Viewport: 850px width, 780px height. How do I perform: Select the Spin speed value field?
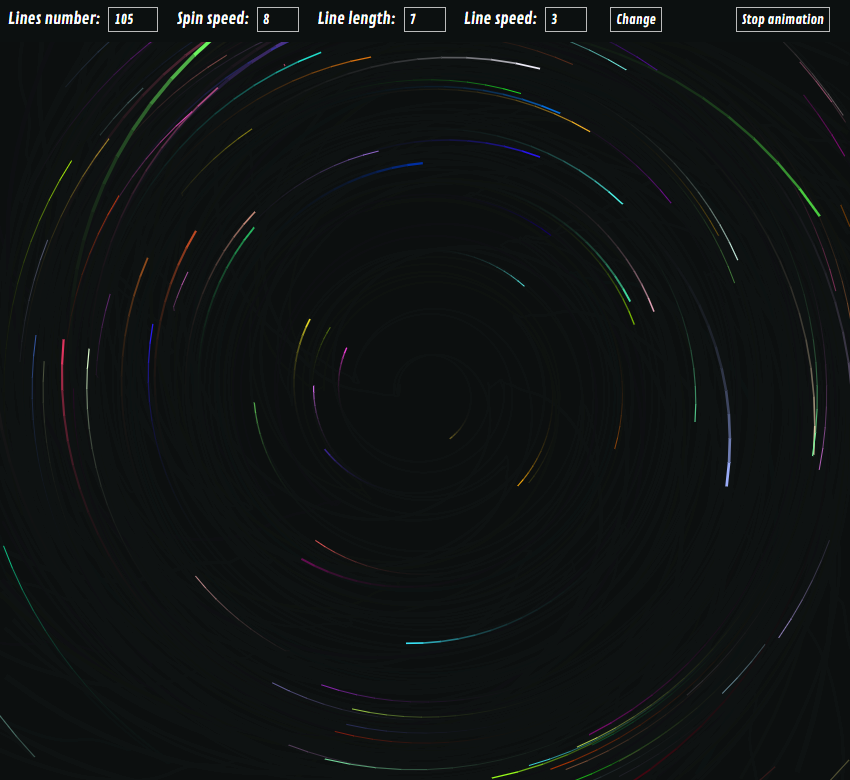[277, 19]
